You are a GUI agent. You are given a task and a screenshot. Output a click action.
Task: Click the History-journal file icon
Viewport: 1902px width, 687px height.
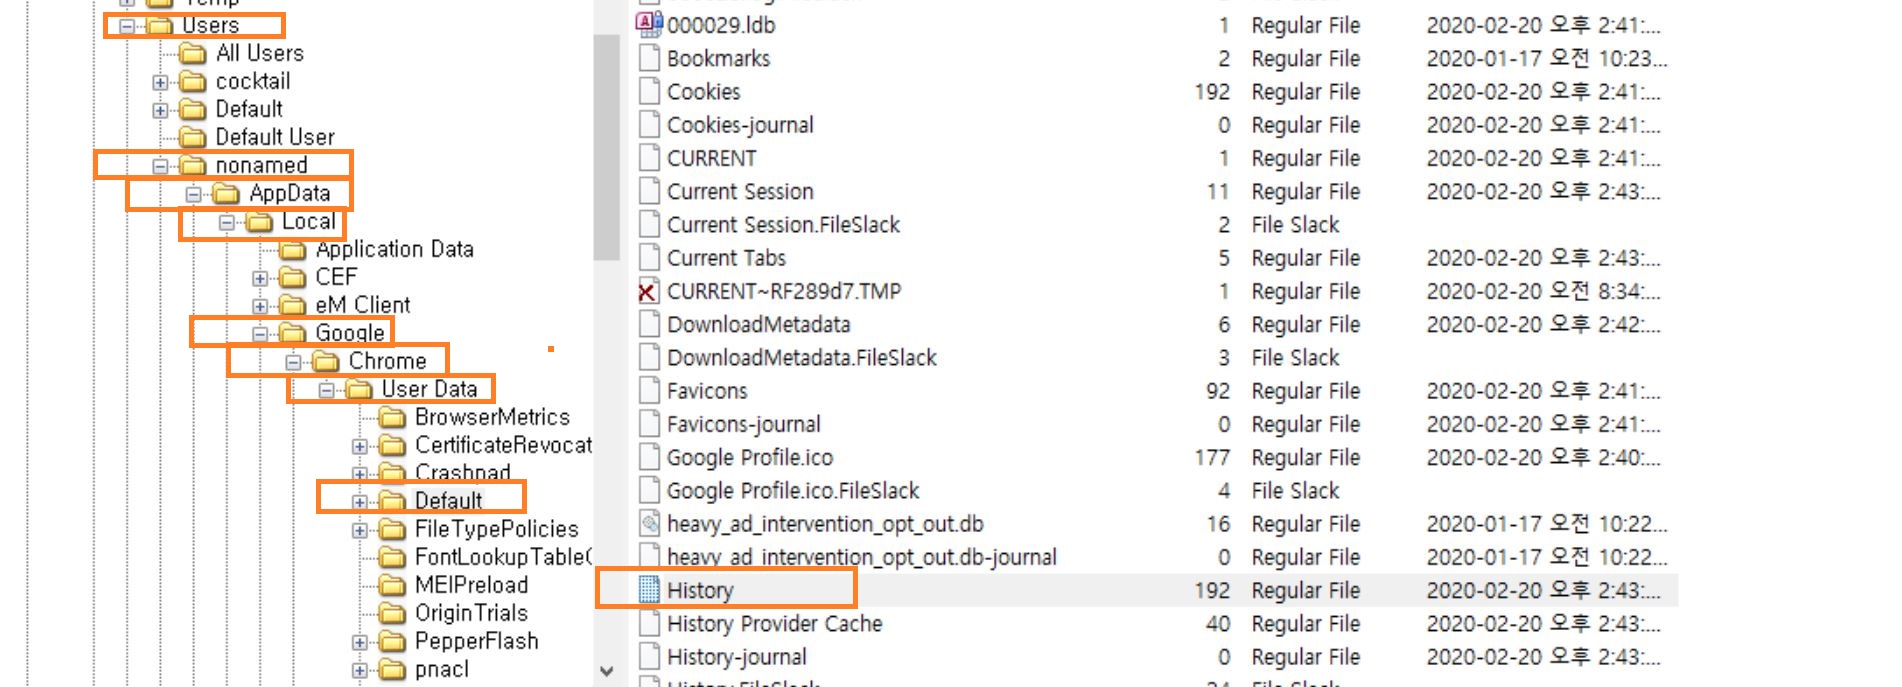click(649, 657)
